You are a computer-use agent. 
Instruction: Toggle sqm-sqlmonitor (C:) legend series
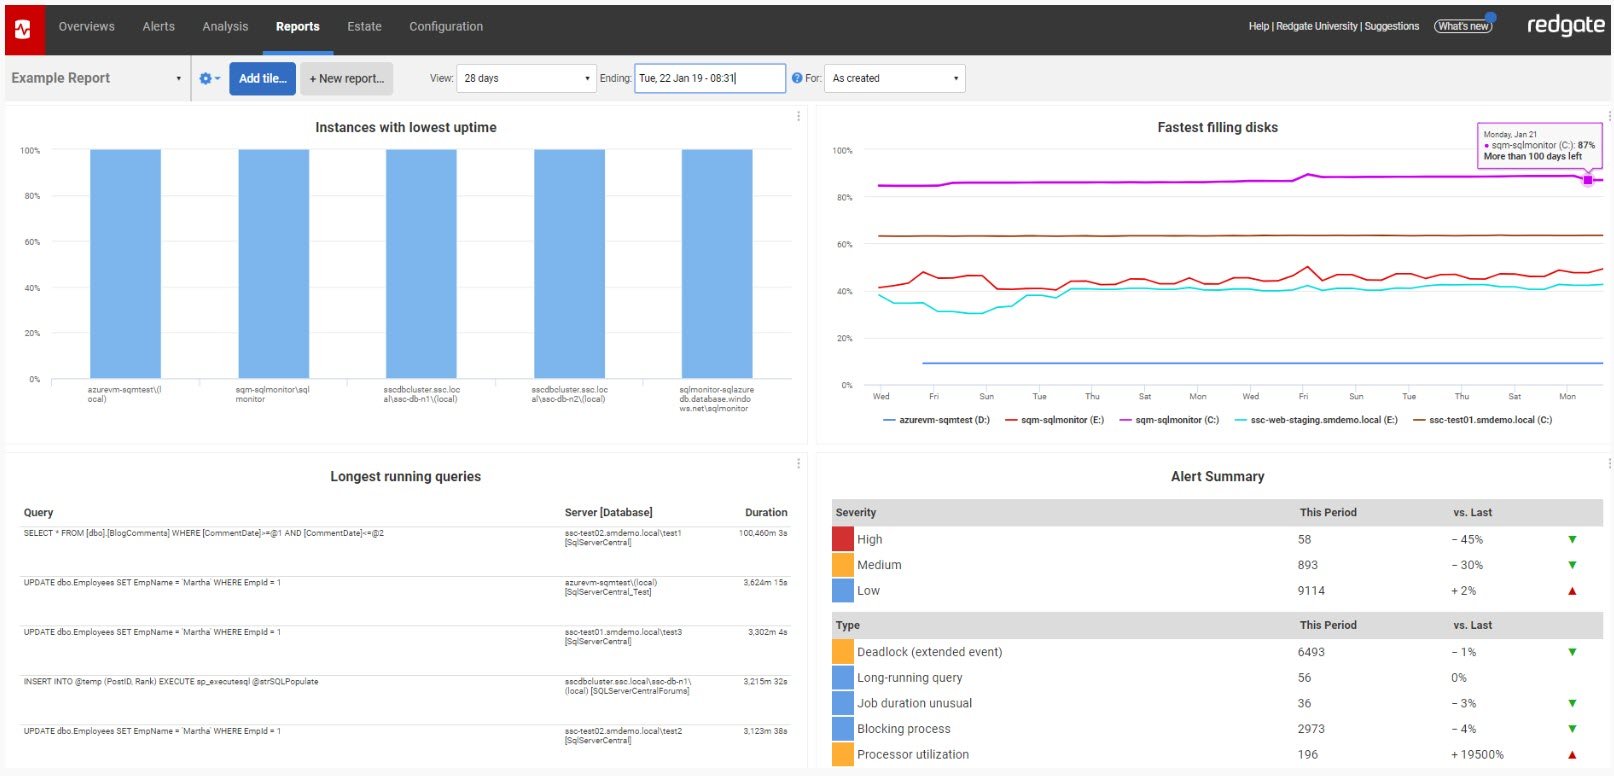(1169, 420)
